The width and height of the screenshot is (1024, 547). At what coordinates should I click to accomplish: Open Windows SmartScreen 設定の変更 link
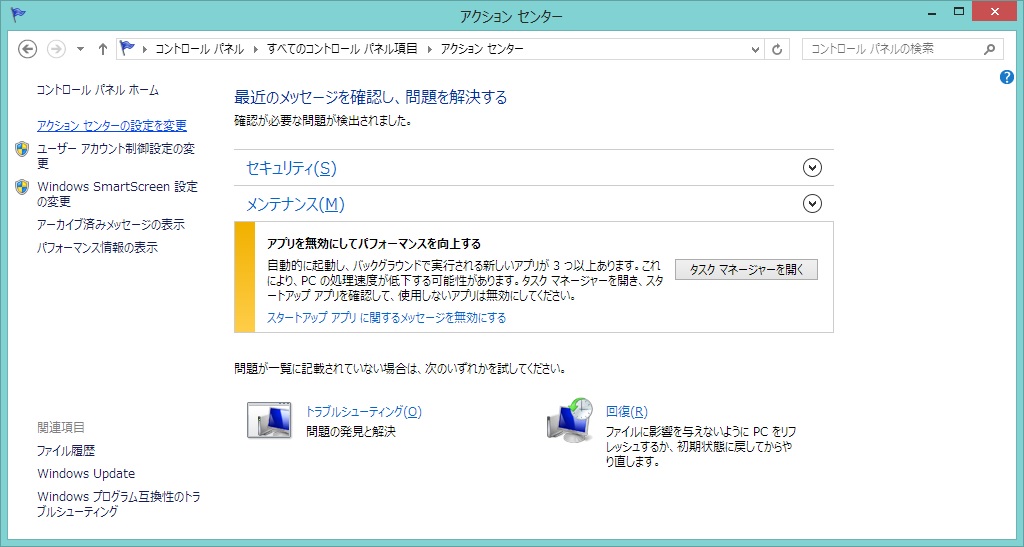point(117,194)
